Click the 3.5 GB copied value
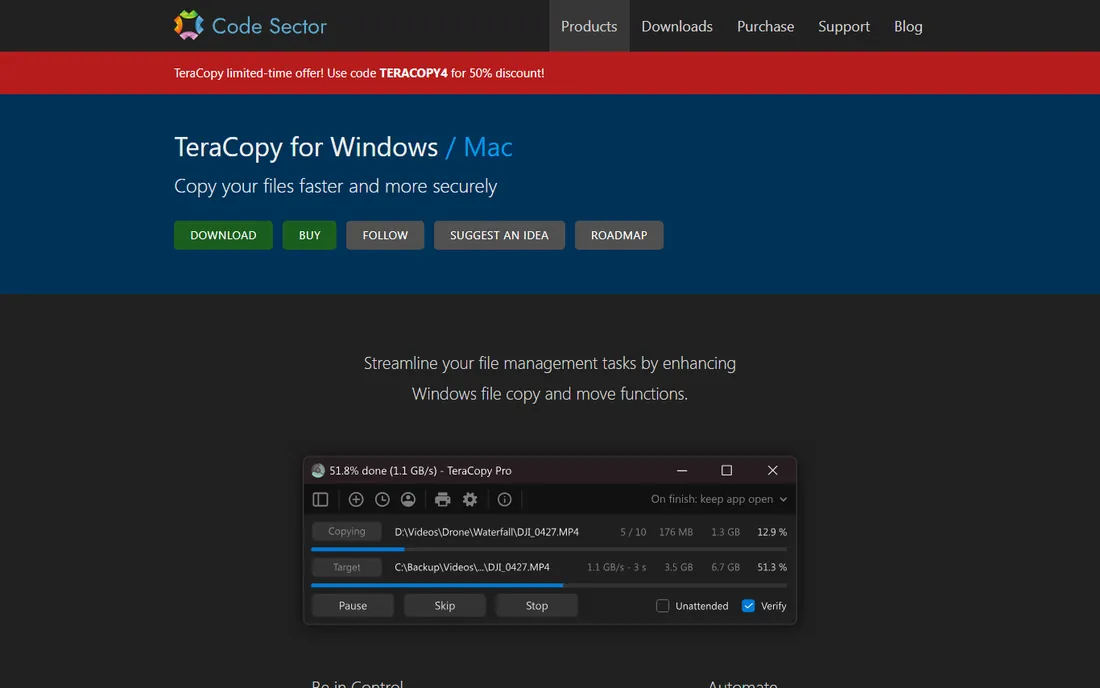The width and height of the screenshot is (1100, 688). click(678, 567)
